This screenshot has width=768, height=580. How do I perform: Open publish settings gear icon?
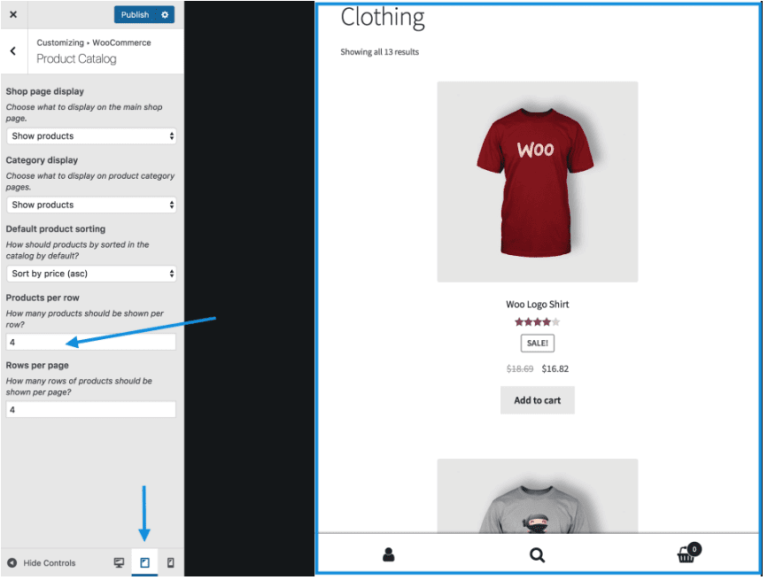(x=165, y=15)
